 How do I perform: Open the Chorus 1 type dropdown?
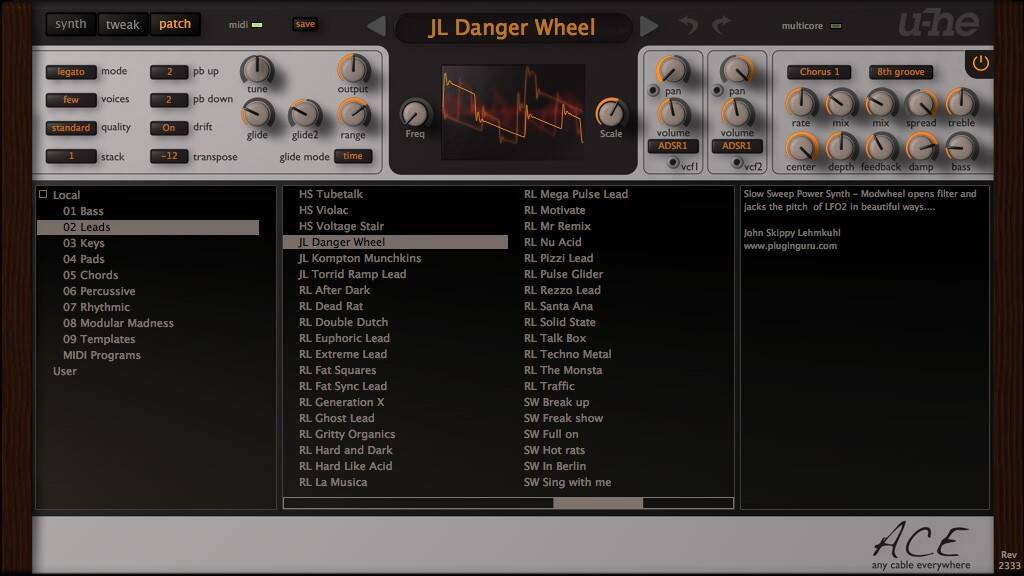pyautogui.click(x=819, y=72)
